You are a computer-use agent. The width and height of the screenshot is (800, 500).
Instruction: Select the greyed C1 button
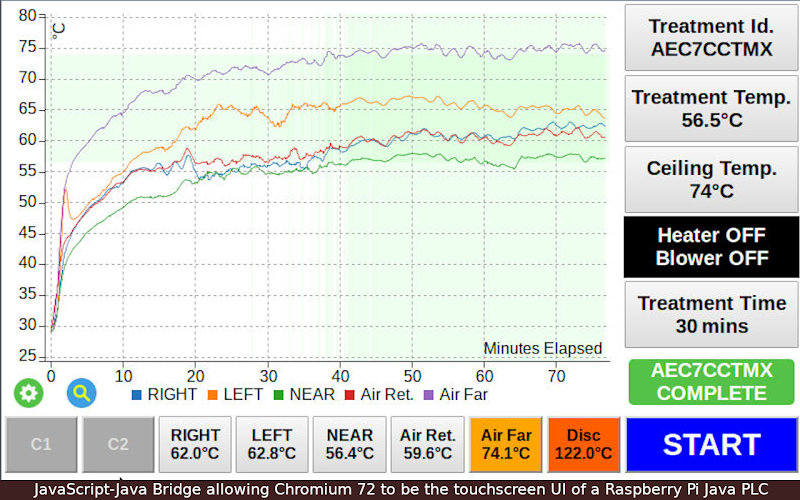(41, 444)
